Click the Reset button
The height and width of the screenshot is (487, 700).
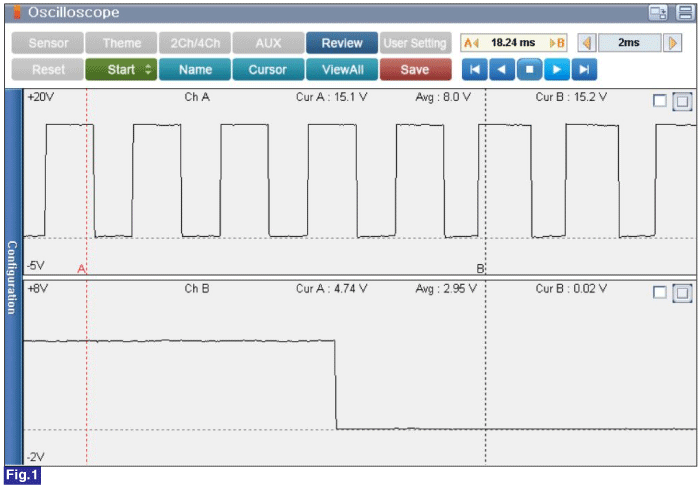(48, 70)
